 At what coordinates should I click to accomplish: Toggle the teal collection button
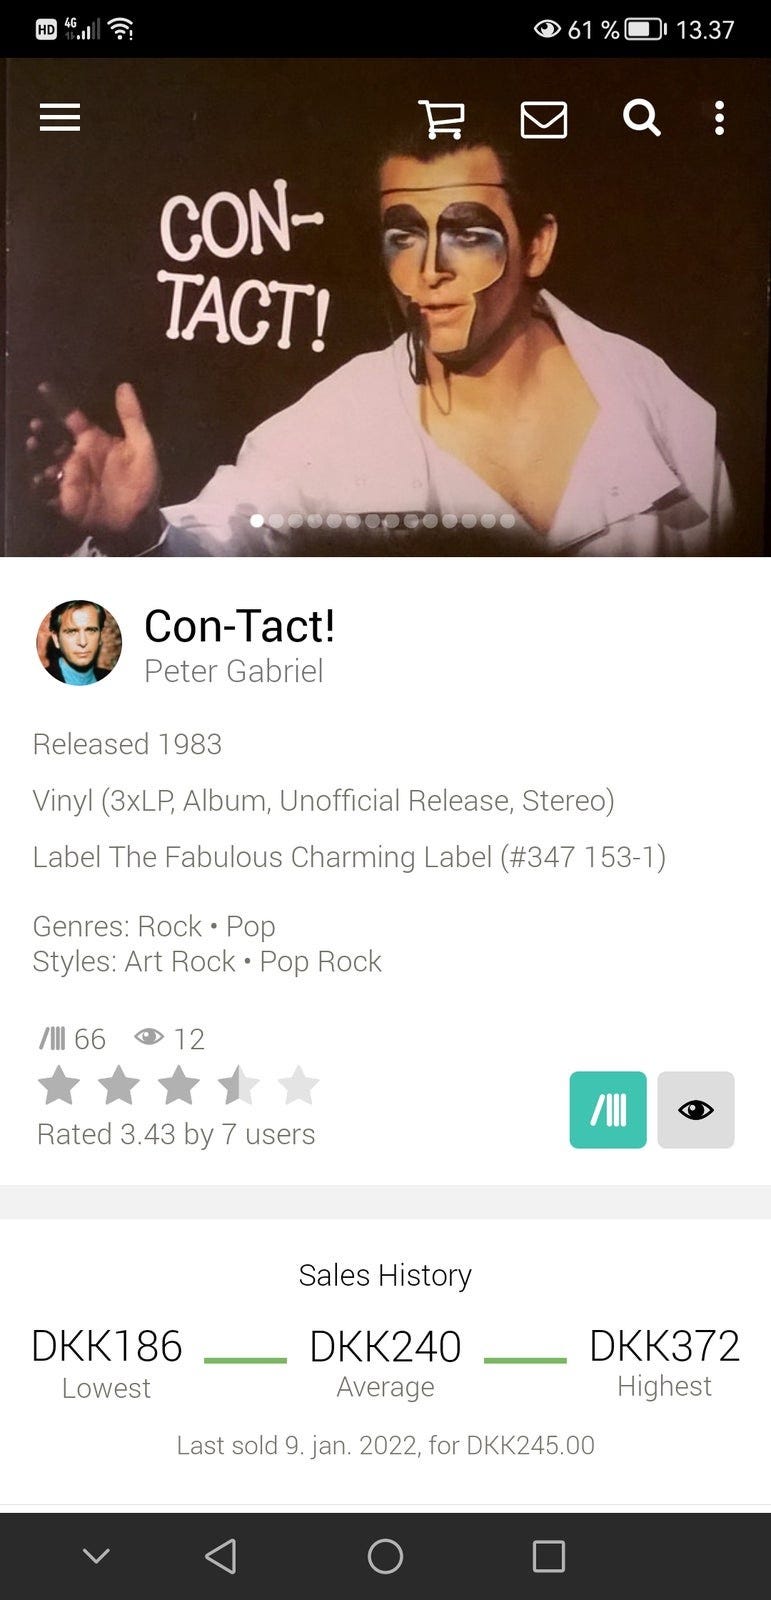tap(608, 1110)
